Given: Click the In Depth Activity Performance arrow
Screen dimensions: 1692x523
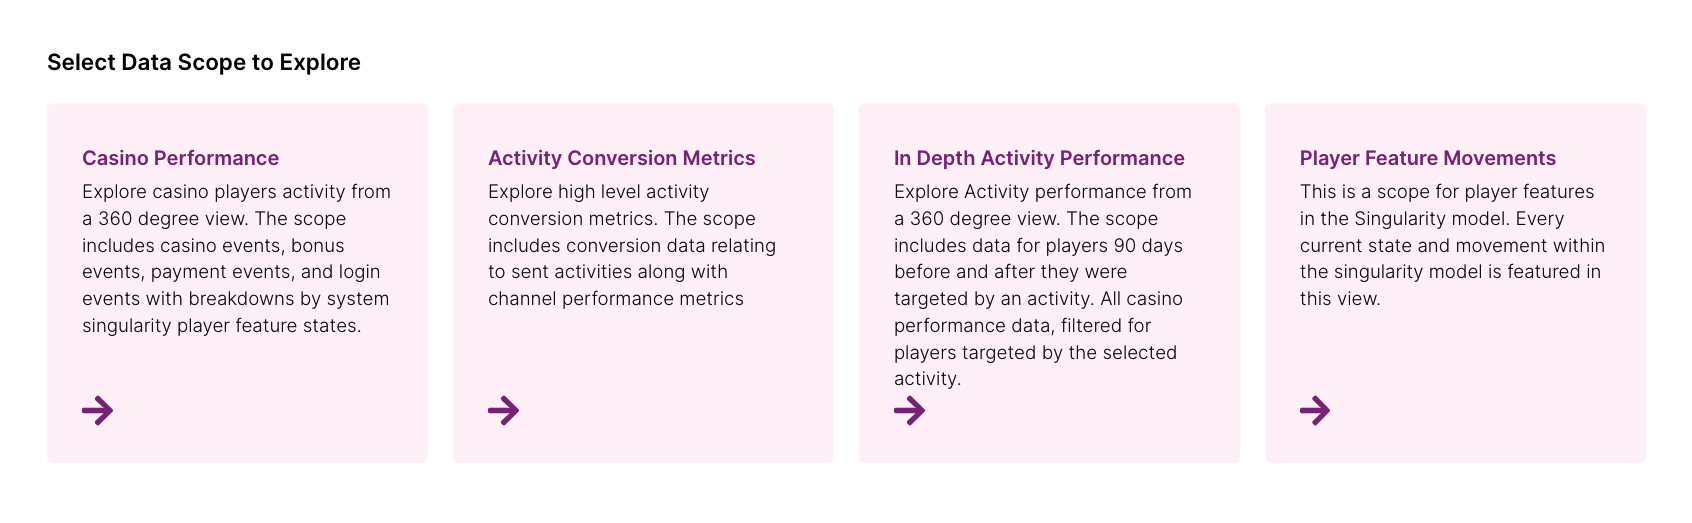Looking at the screenshot, I should [x=910, y=410].
